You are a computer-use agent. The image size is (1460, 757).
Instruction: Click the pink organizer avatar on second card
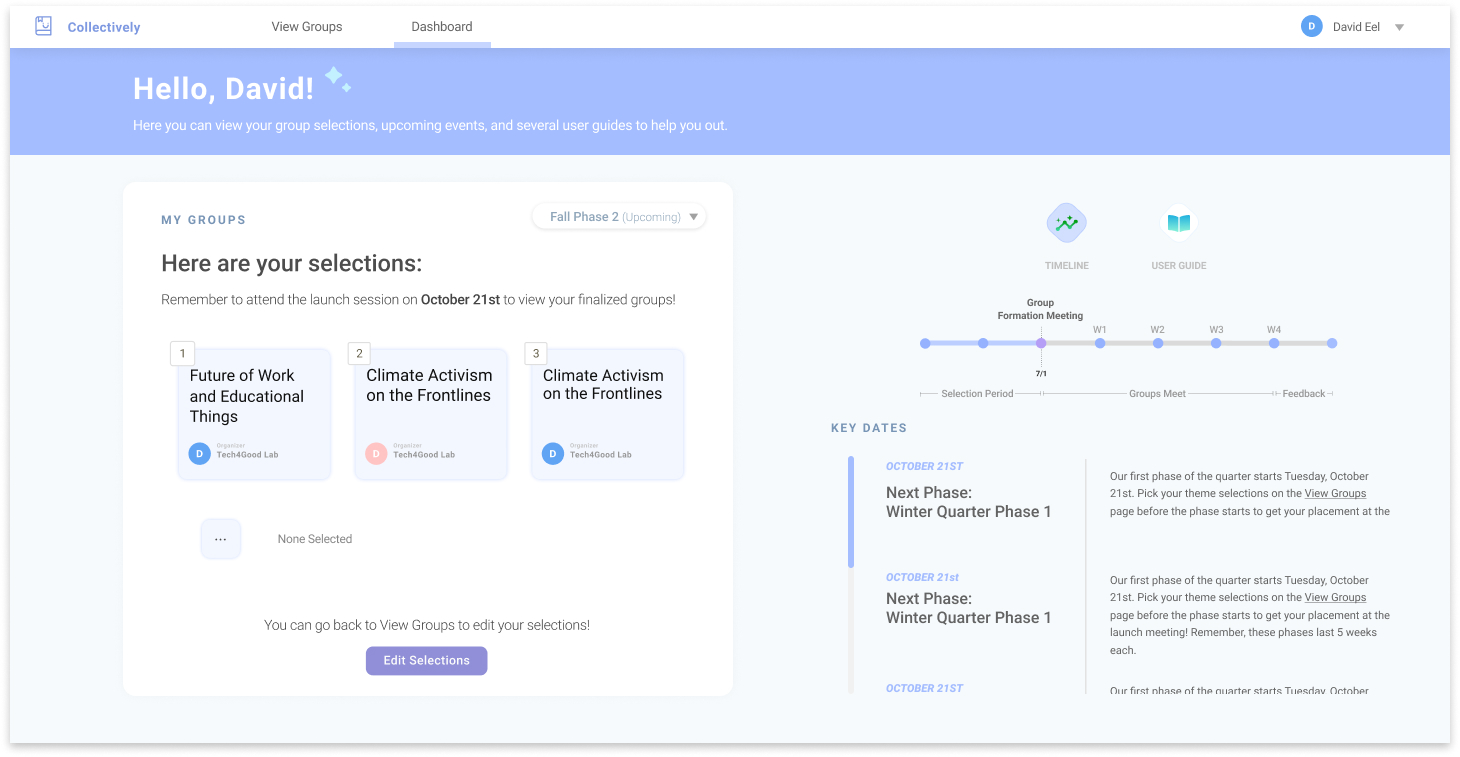376,454
